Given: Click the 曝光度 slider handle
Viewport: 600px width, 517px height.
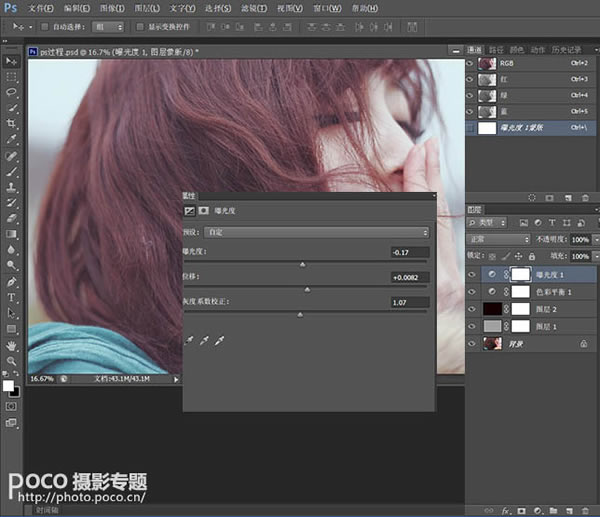Looking at the screenshot, I should coord(302,264).
